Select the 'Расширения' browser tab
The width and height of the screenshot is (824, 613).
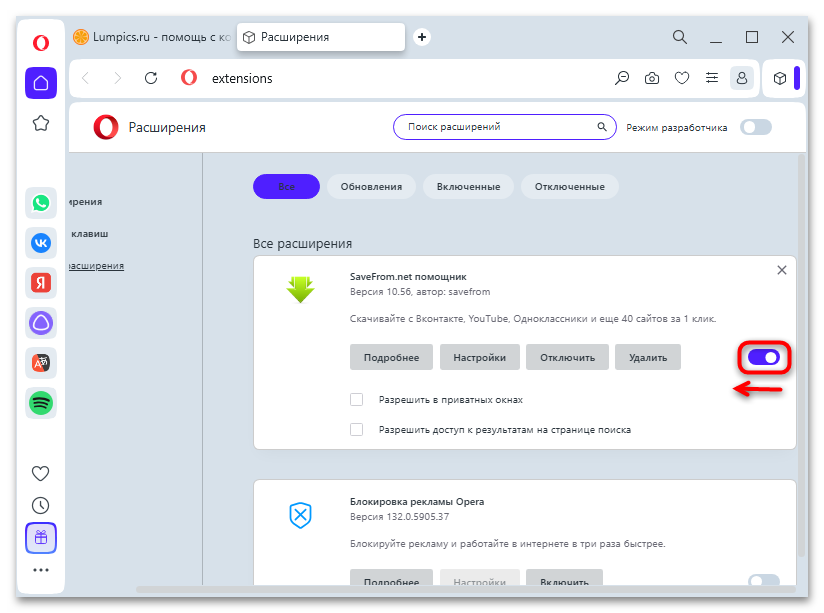321,37
